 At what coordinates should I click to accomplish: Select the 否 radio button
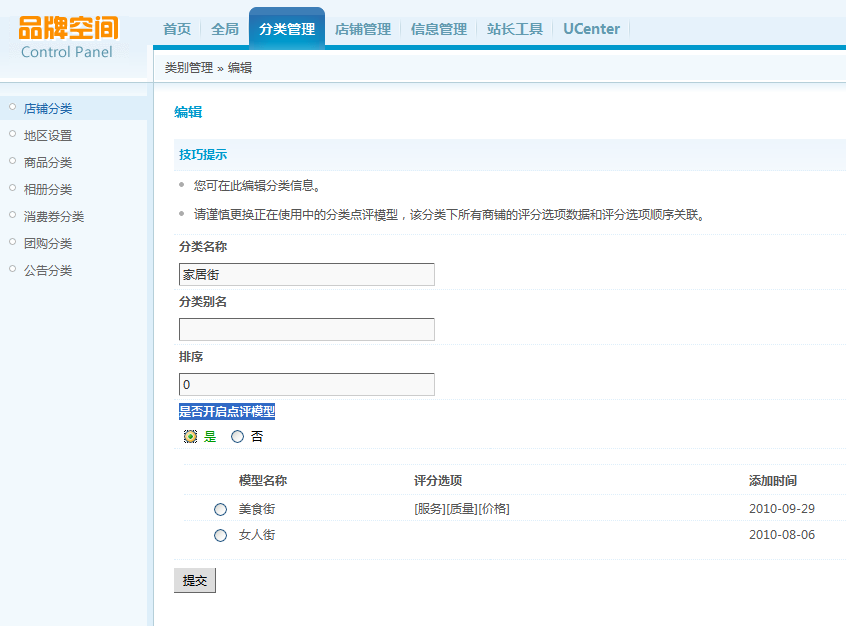coord(238,437)
